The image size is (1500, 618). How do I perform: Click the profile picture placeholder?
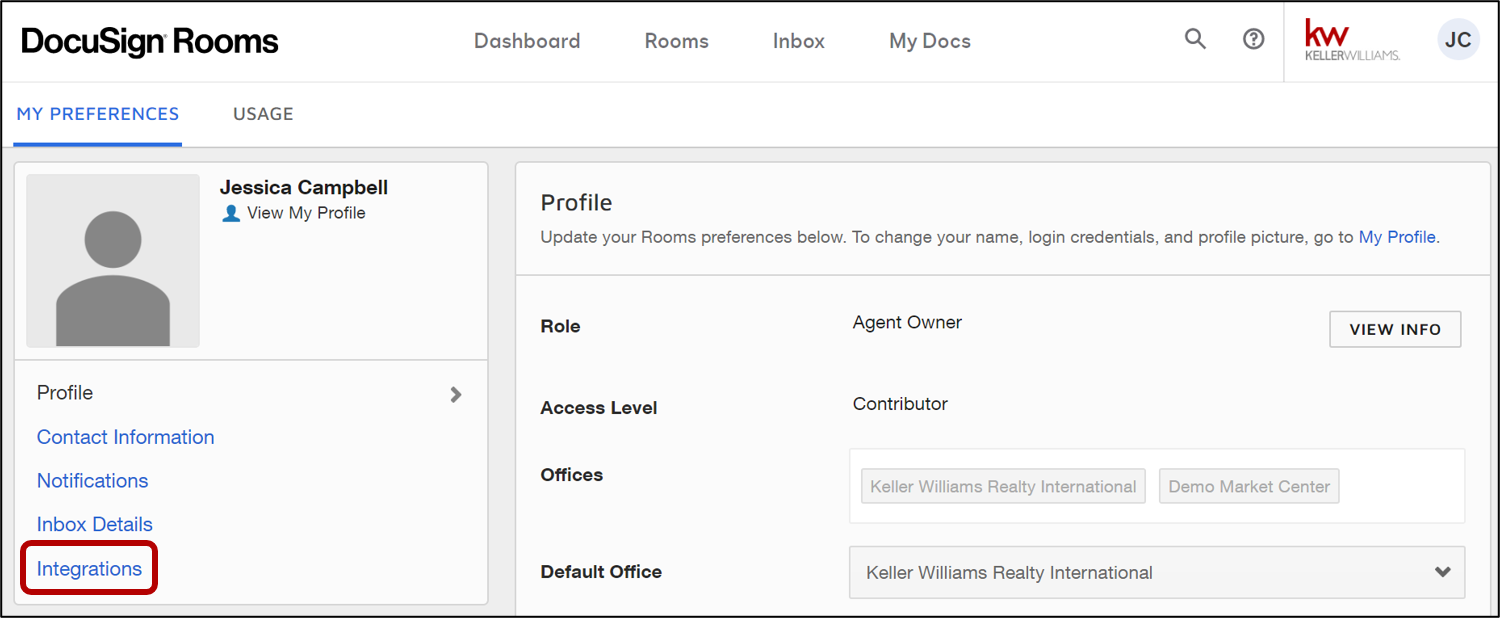point(113,261)
